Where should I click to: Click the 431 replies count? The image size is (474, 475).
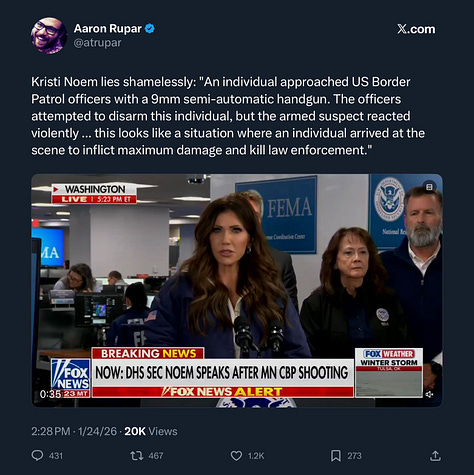click(56, 456)
